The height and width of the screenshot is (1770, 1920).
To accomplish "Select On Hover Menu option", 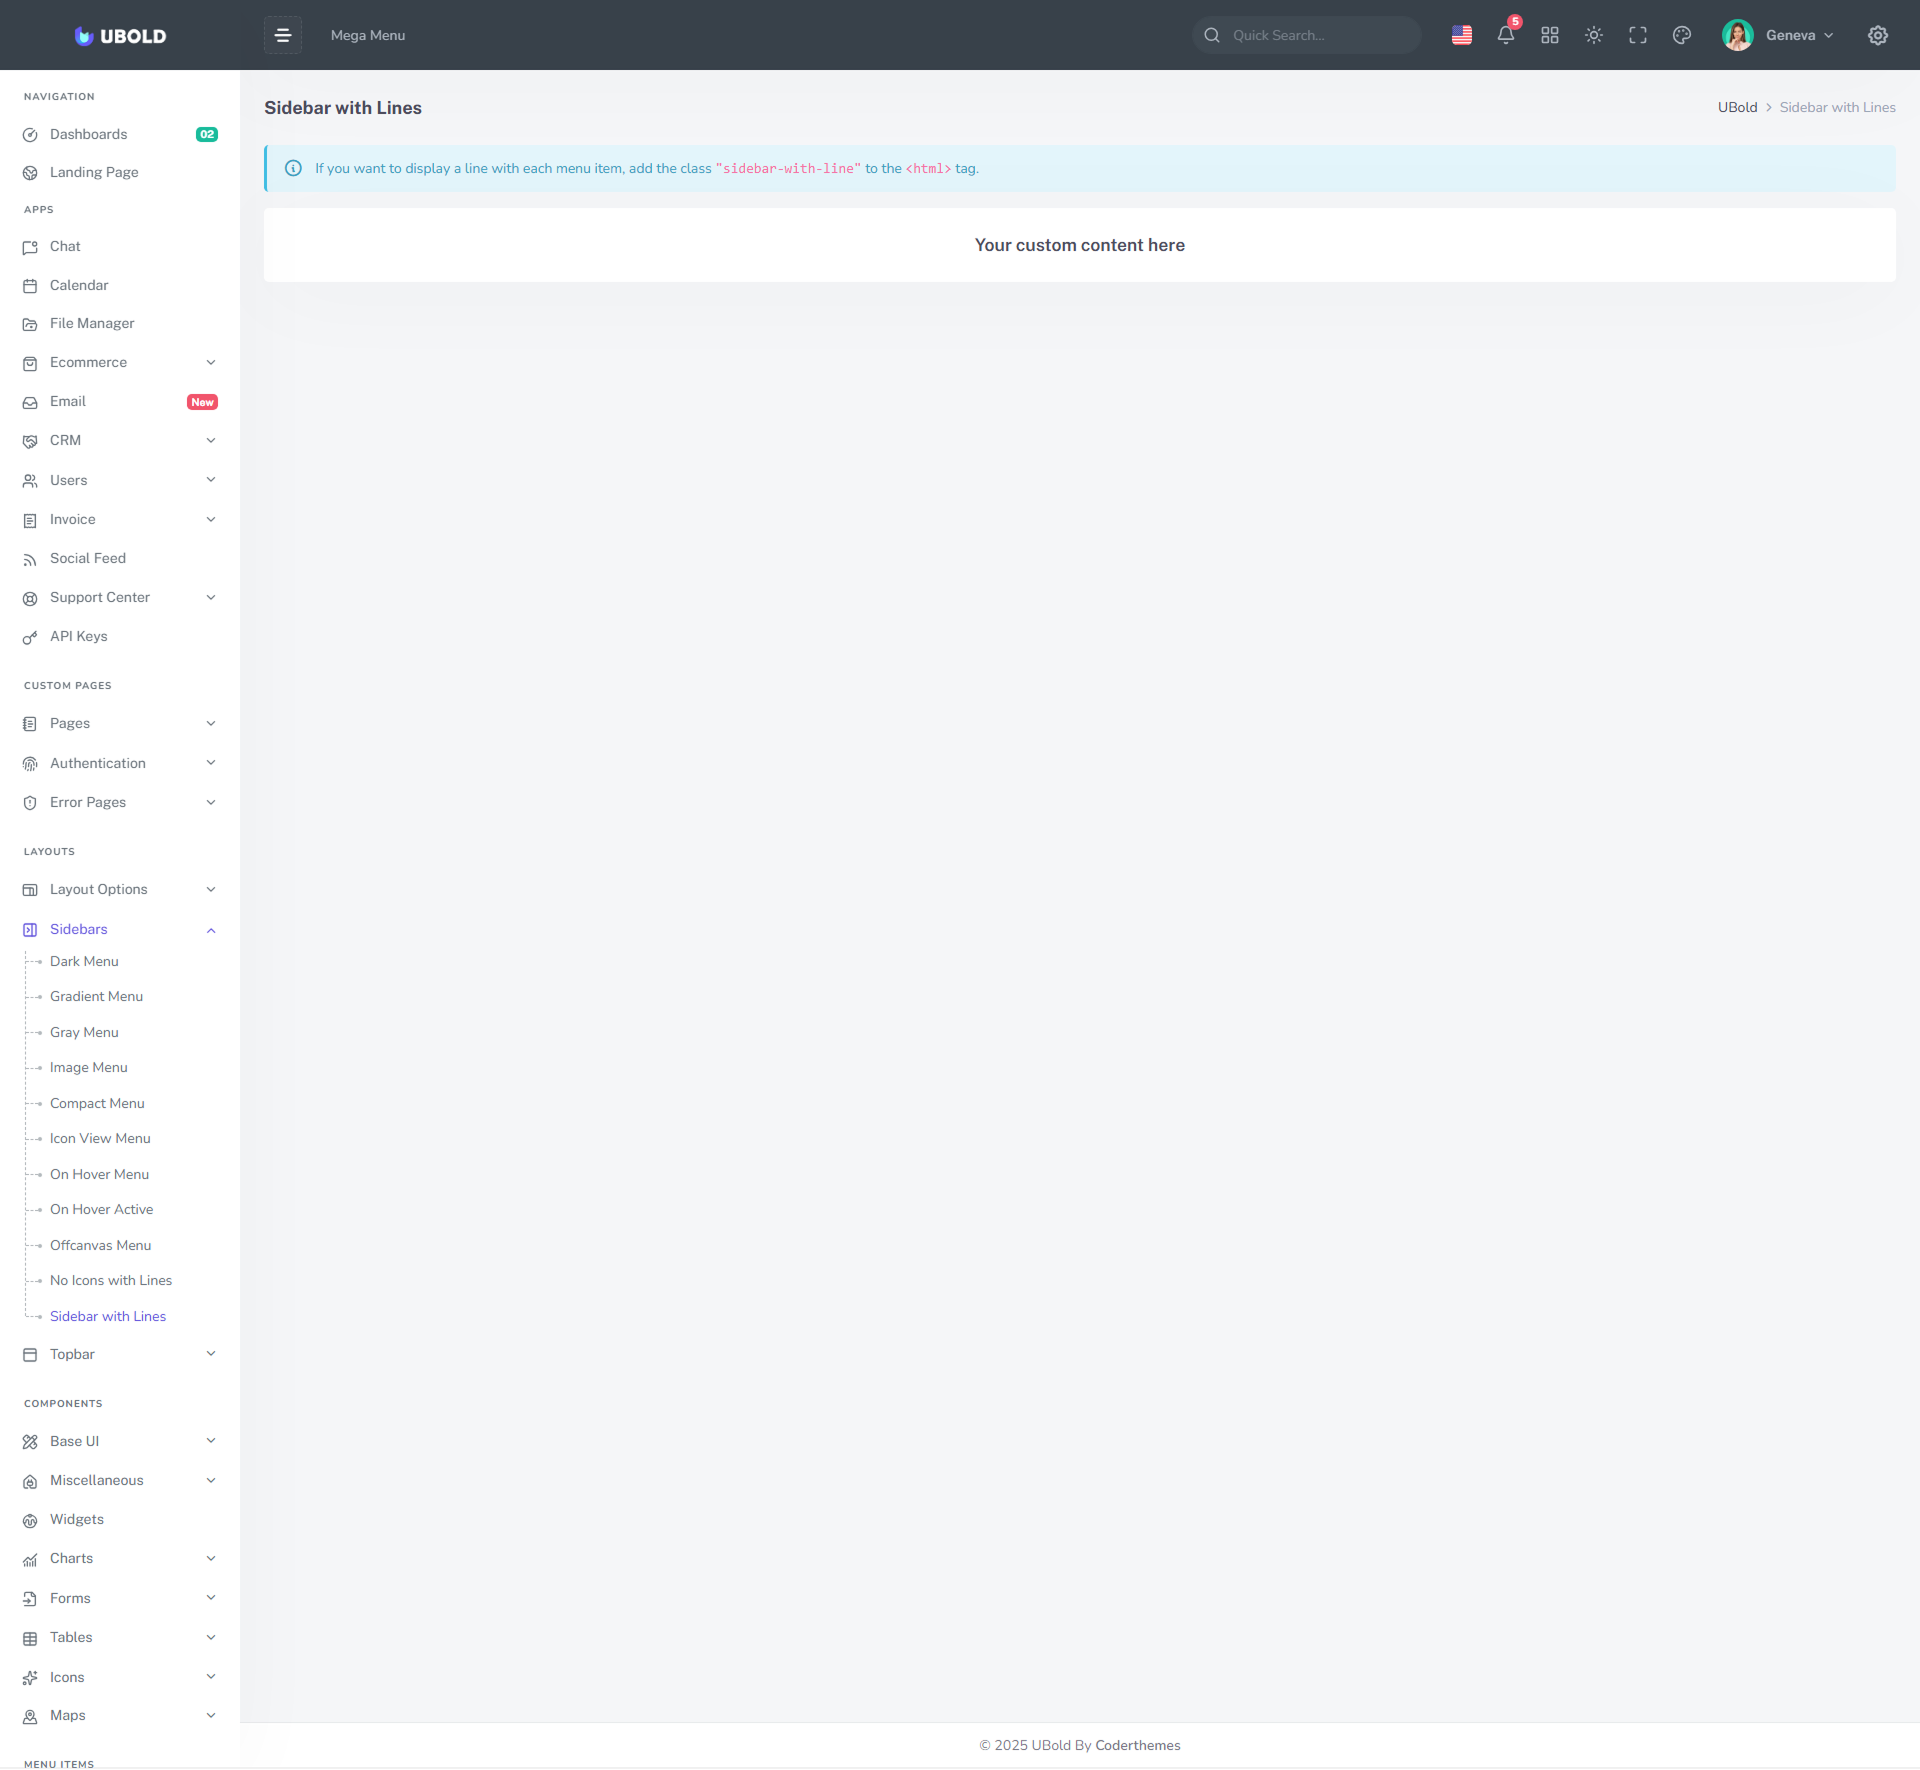I will pos(99,1174).
